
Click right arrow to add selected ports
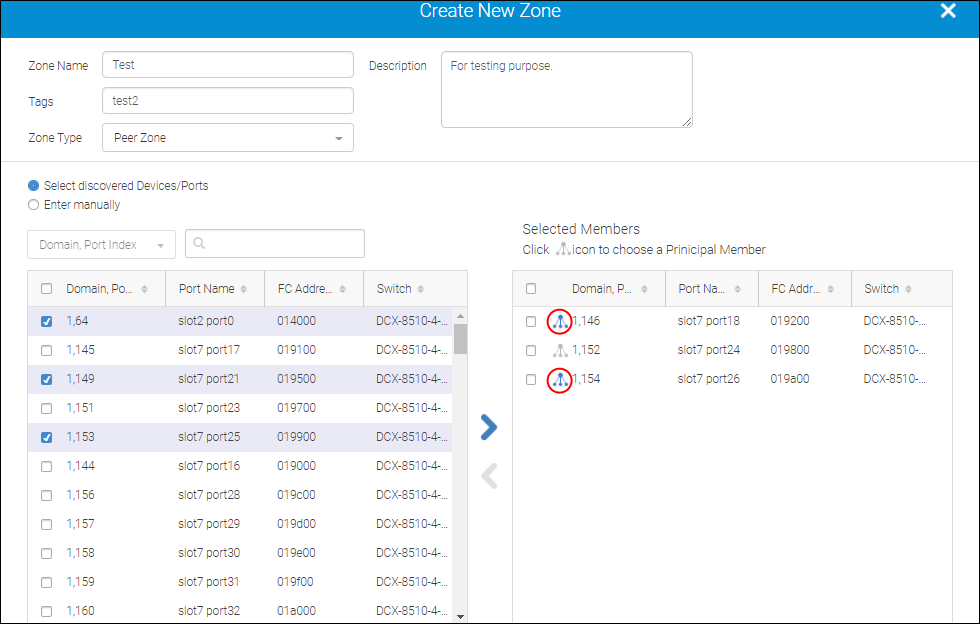[488, 427]
